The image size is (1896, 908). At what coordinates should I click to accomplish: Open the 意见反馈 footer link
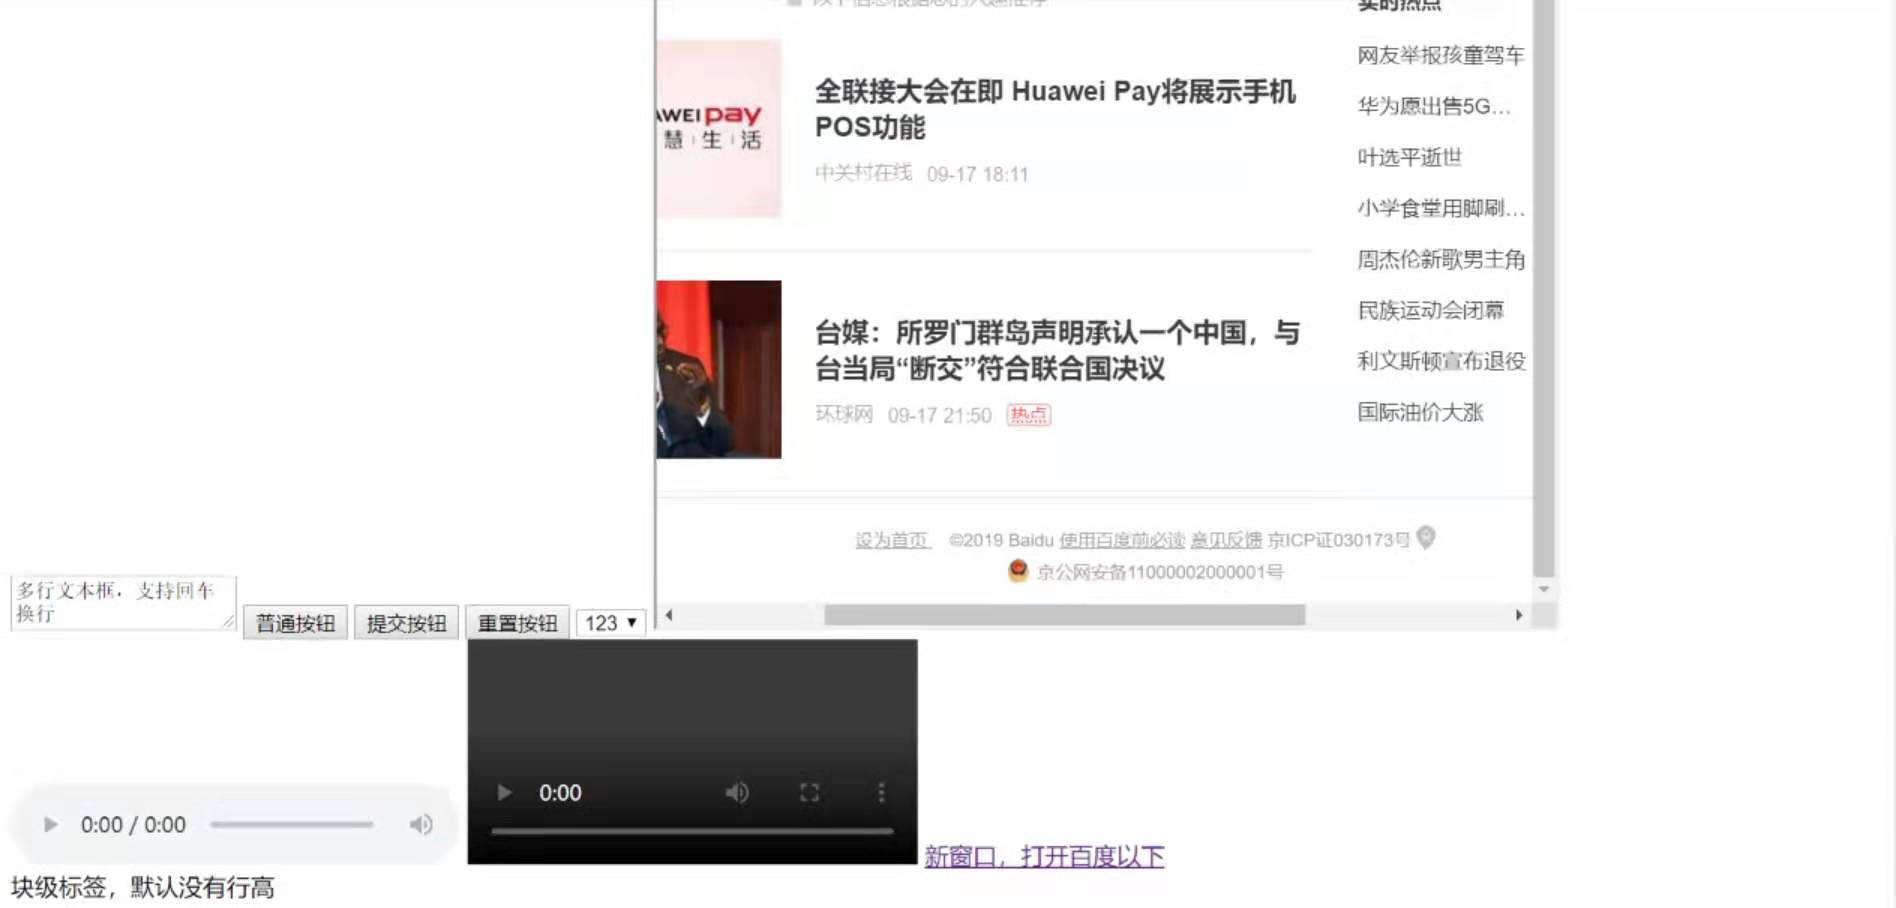tap(1226, 540)
